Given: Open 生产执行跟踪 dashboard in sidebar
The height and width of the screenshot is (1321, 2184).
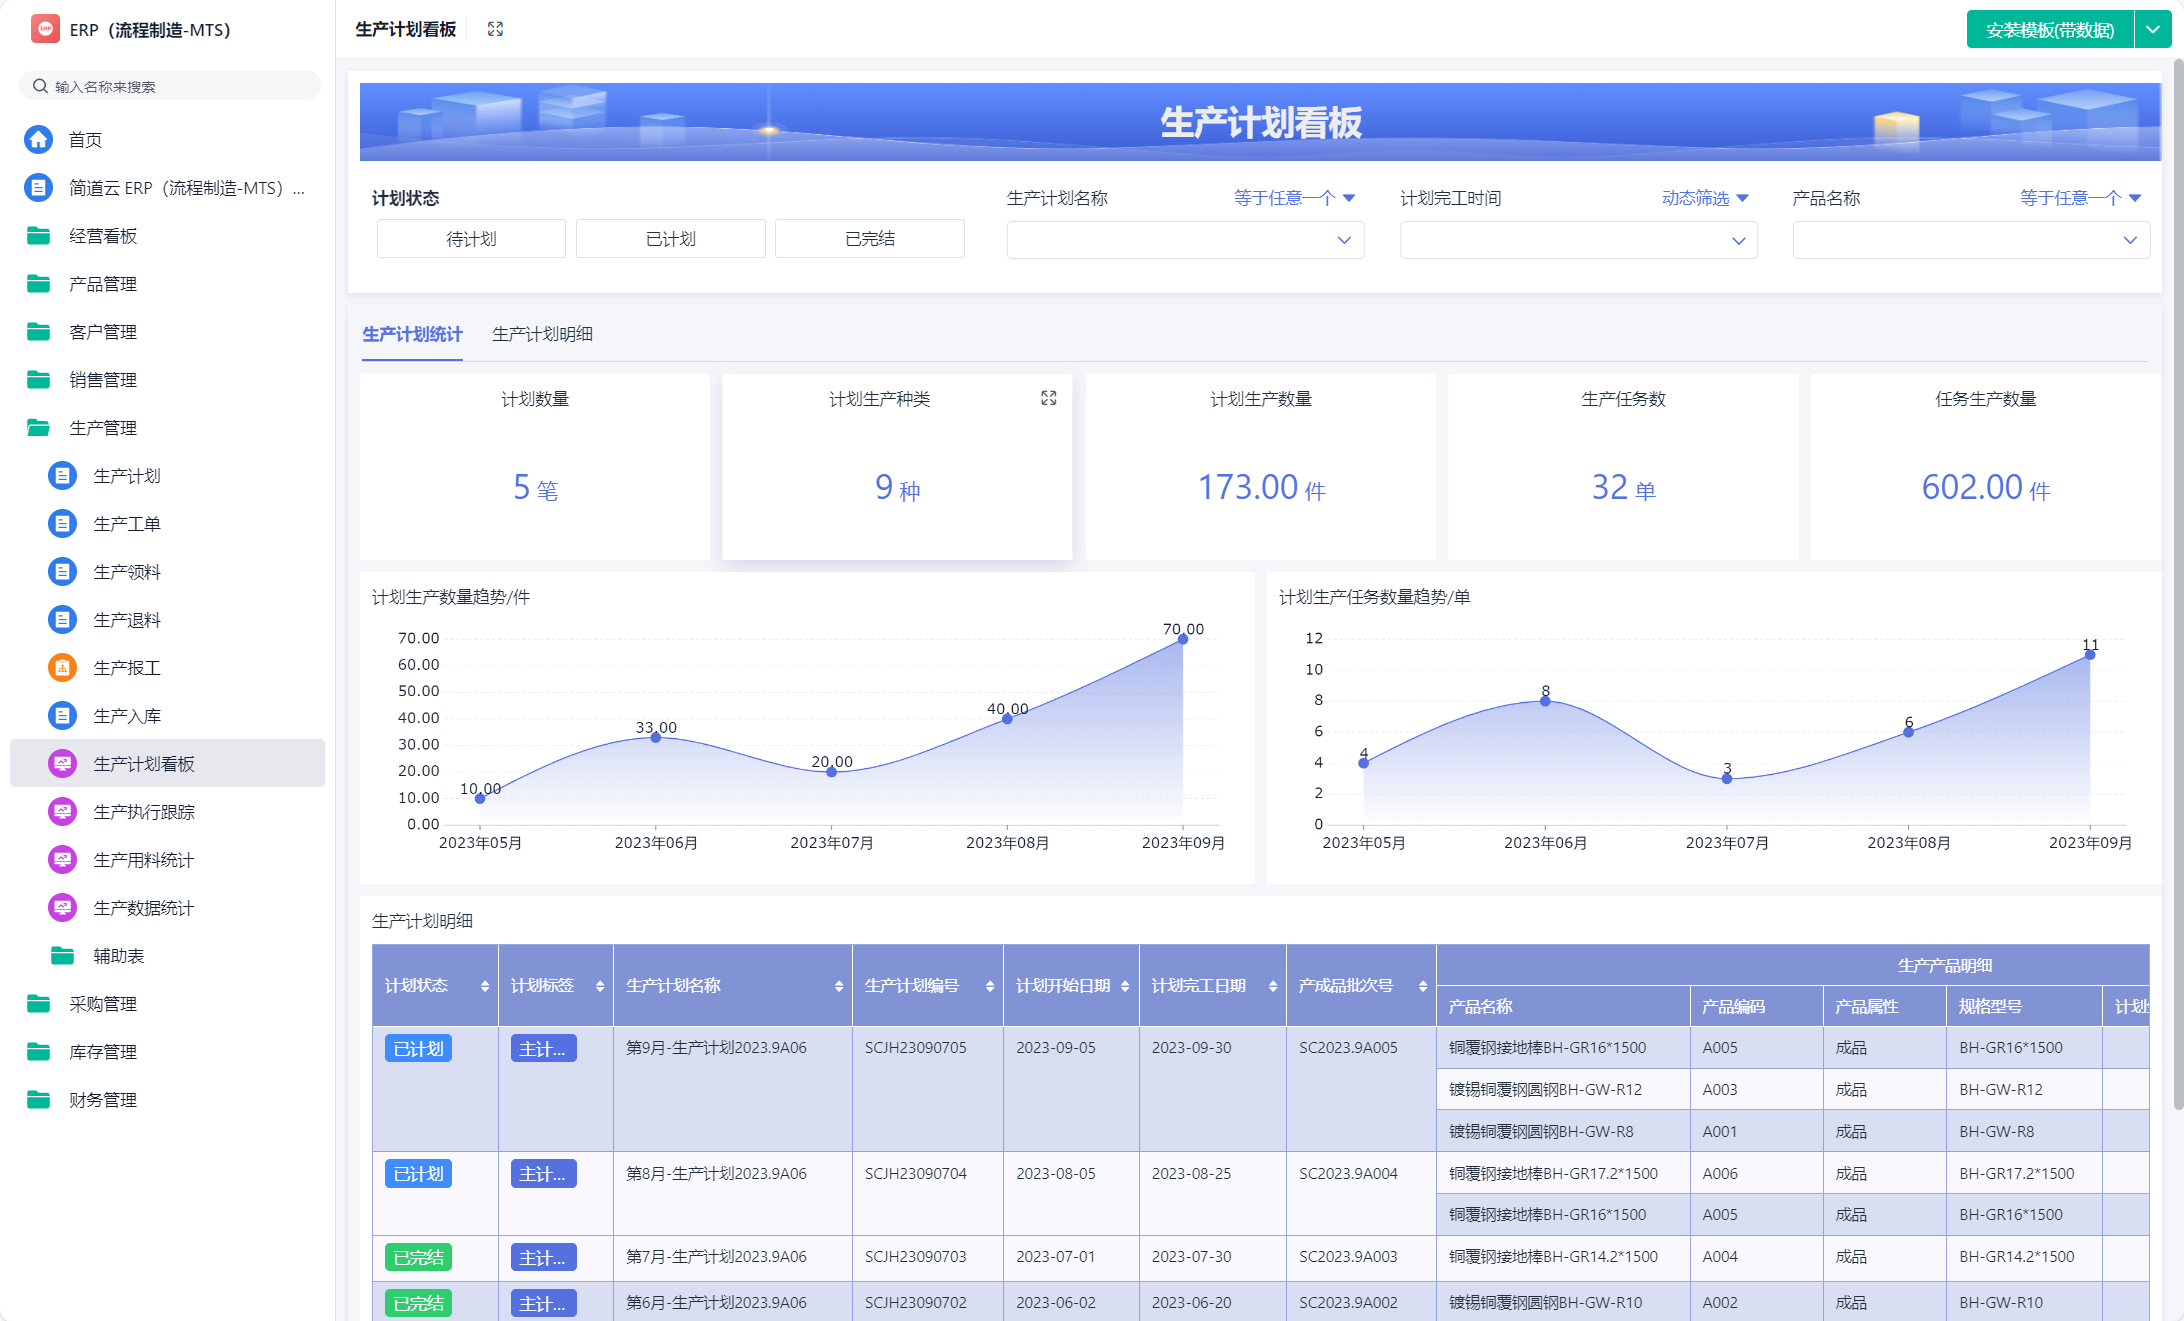Looking at the screenshot, I should [x=143, y=812].
